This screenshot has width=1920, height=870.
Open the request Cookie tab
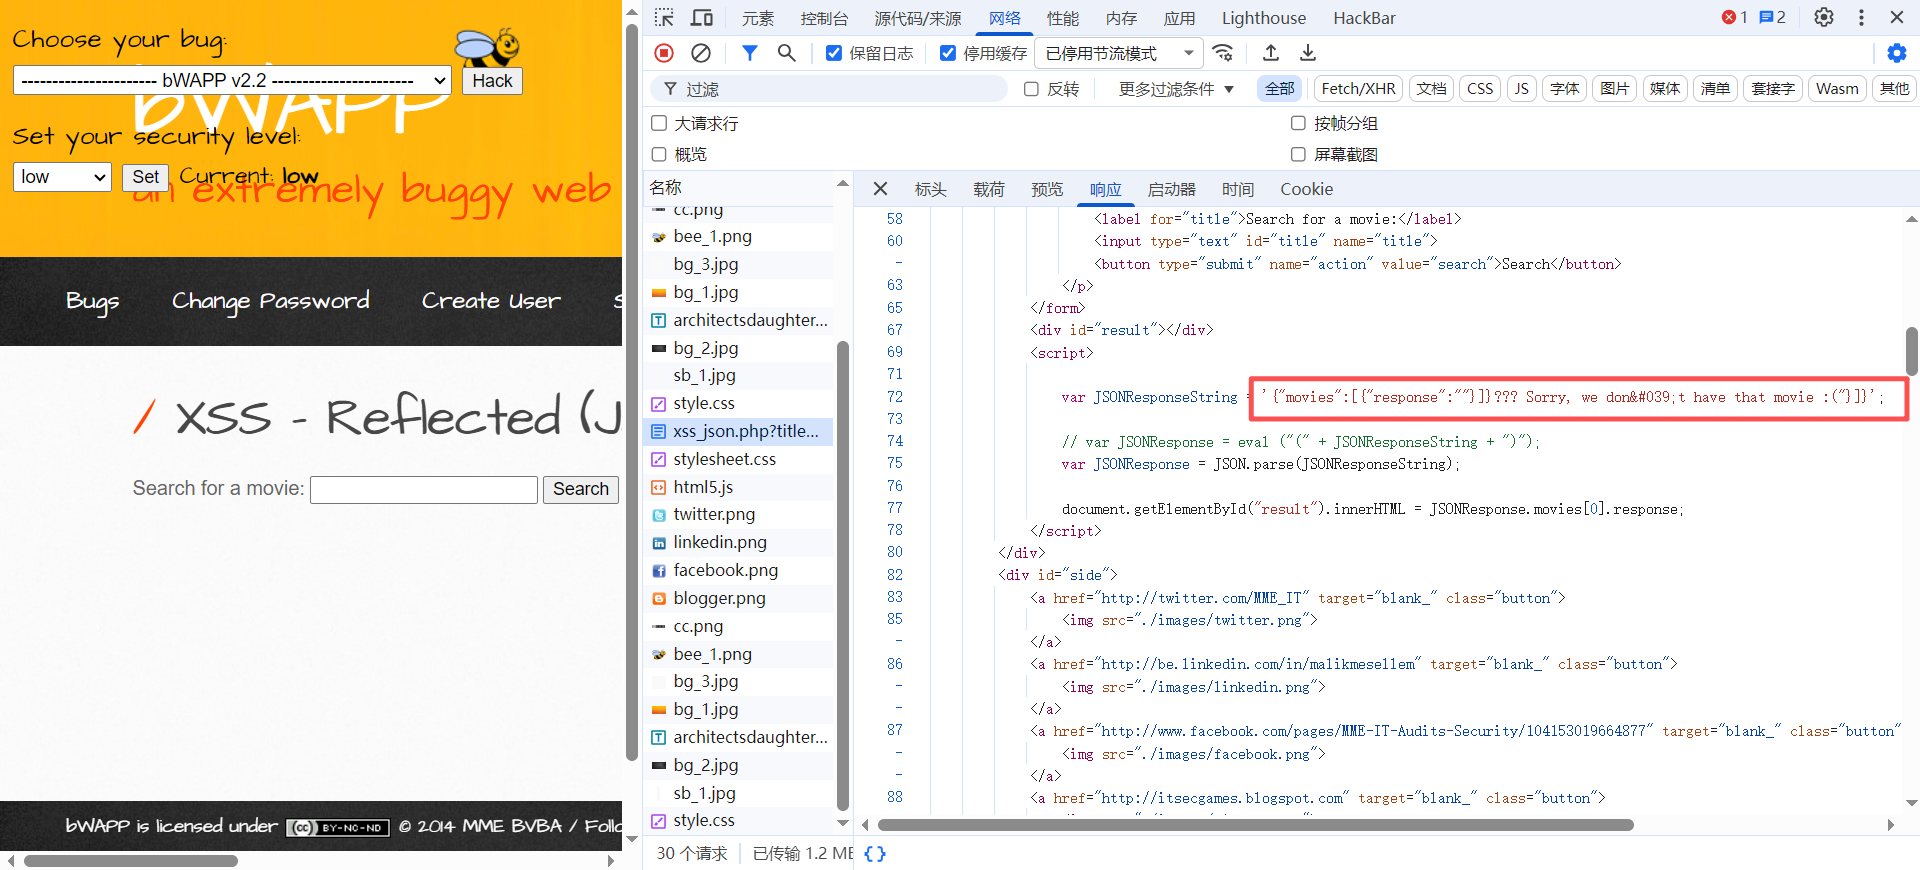(1306, 189)
